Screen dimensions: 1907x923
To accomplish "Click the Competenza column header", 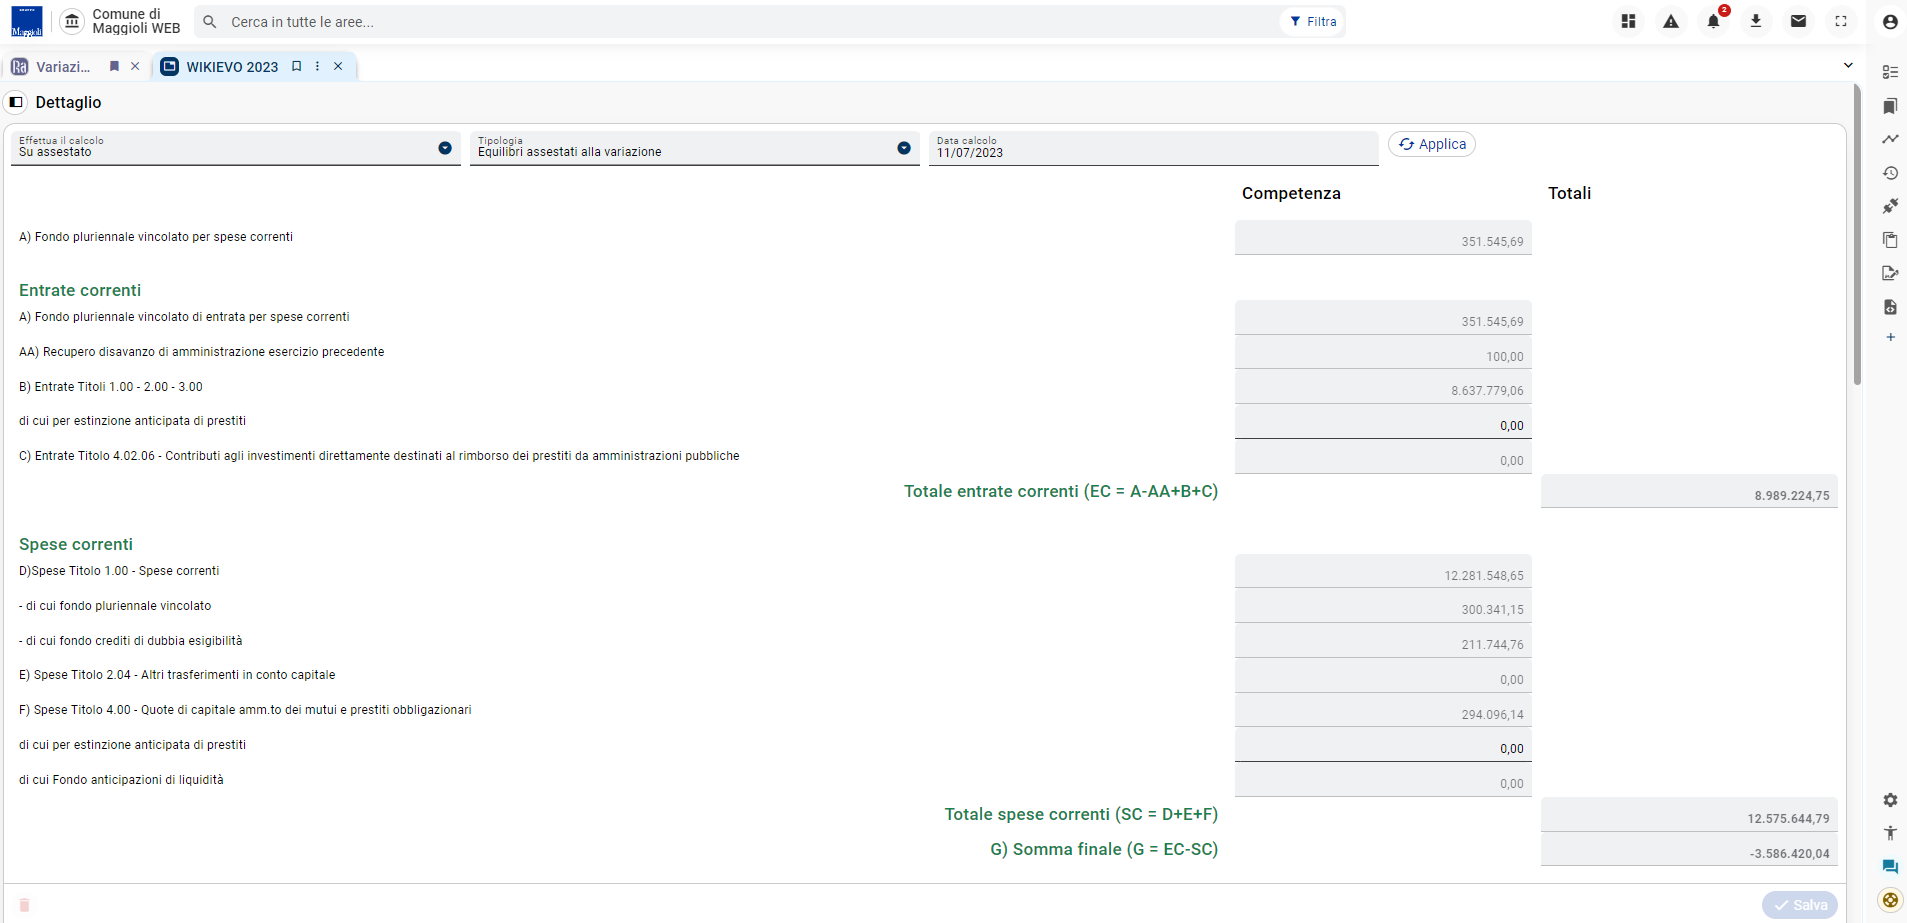I will tap(1291, 193).
